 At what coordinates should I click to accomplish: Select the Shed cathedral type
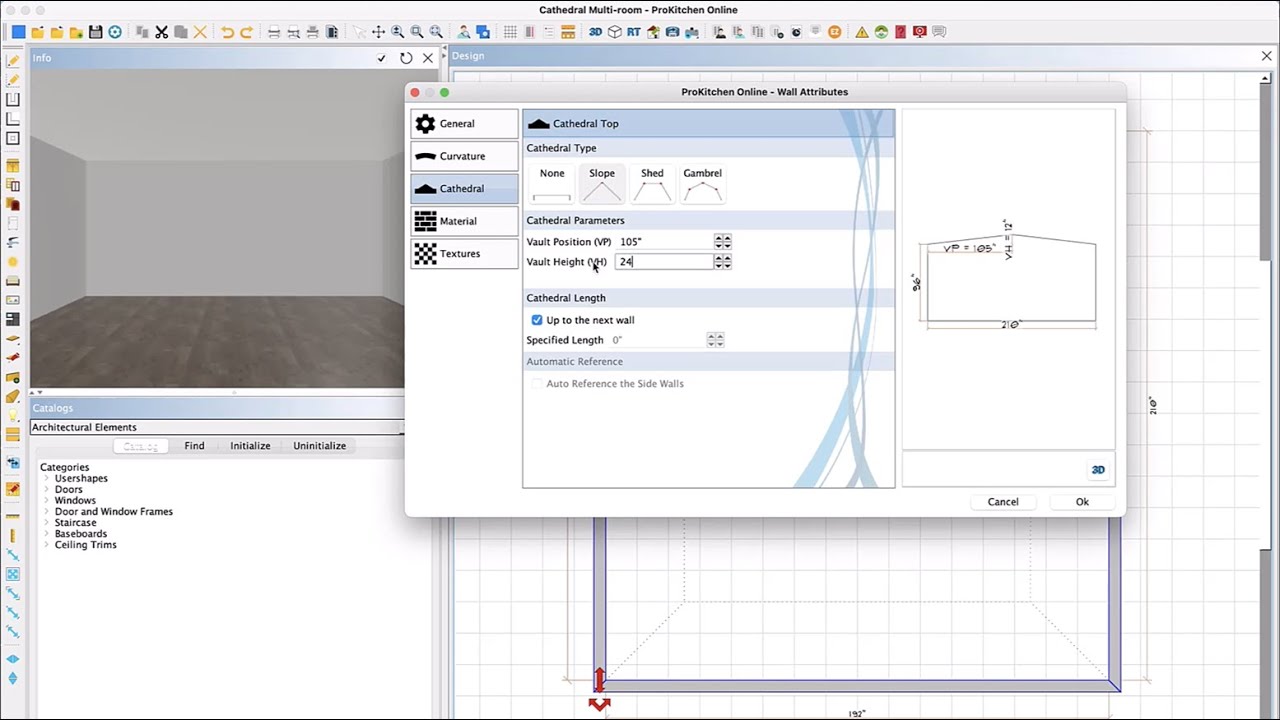pyautogui.click(x=652, y=185)
